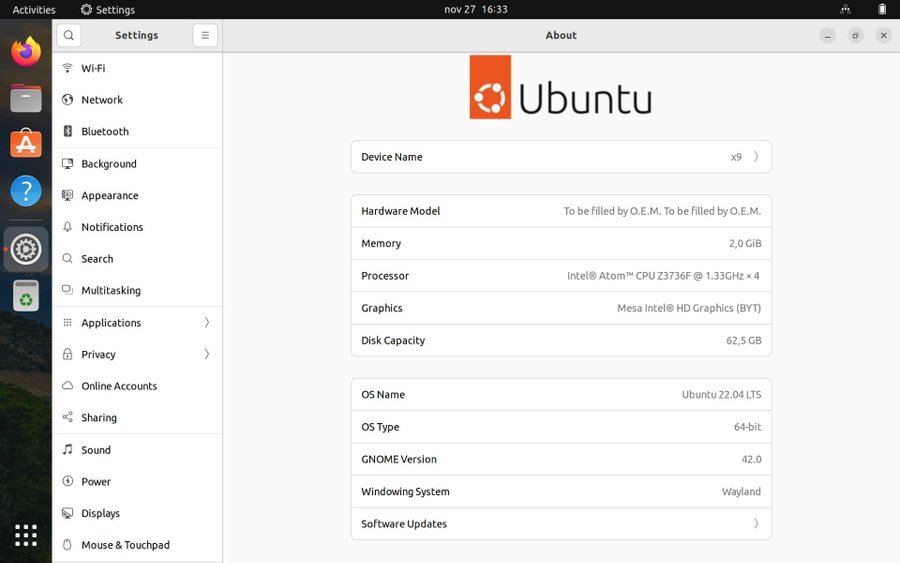Open the Activities overview
900x563 pixels.
pos(34,9)
